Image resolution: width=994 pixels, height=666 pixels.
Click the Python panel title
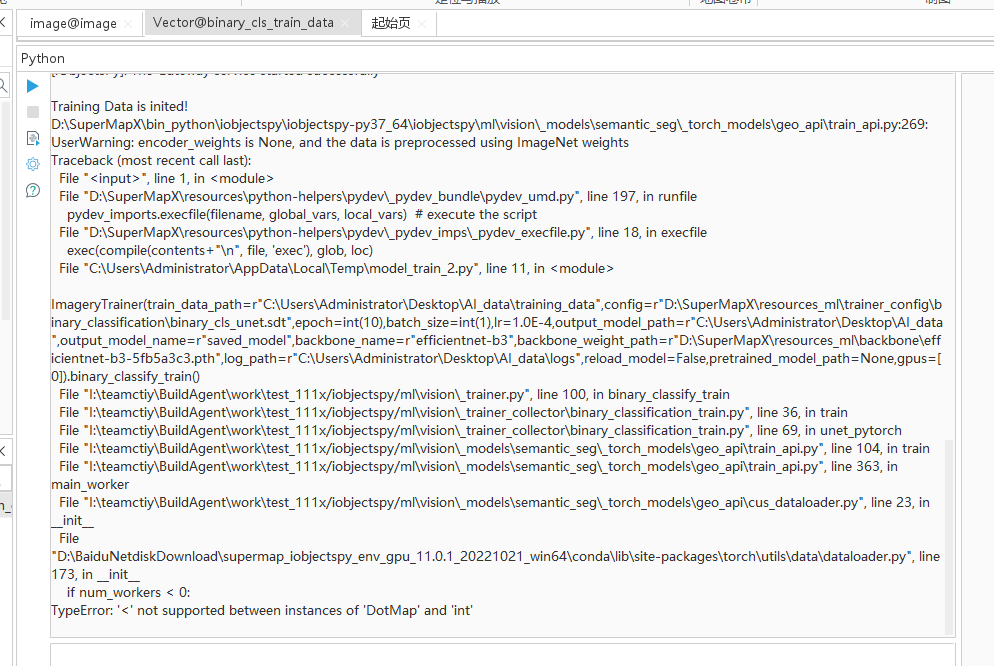coord(43,58)
